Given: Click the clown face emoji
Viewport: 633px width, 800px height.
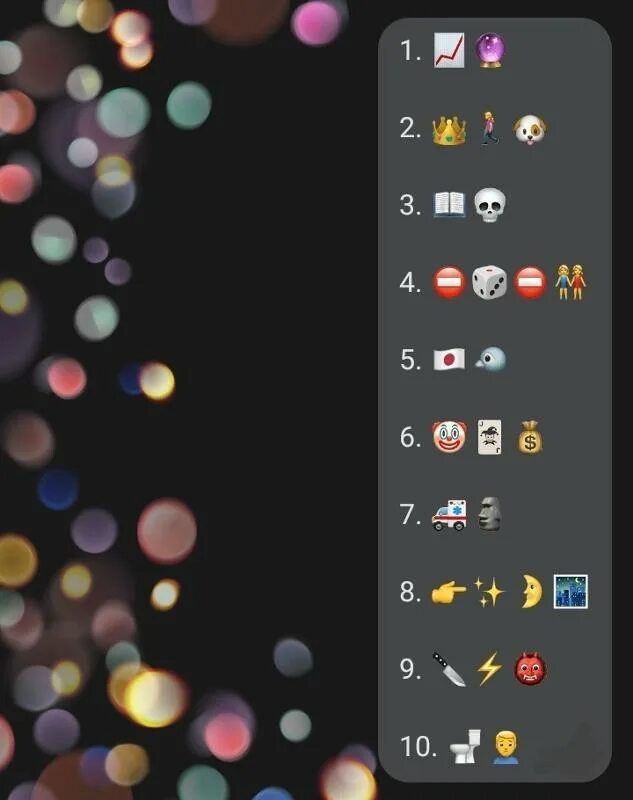Looking at the screenshot, I should [x=449, y=437].
